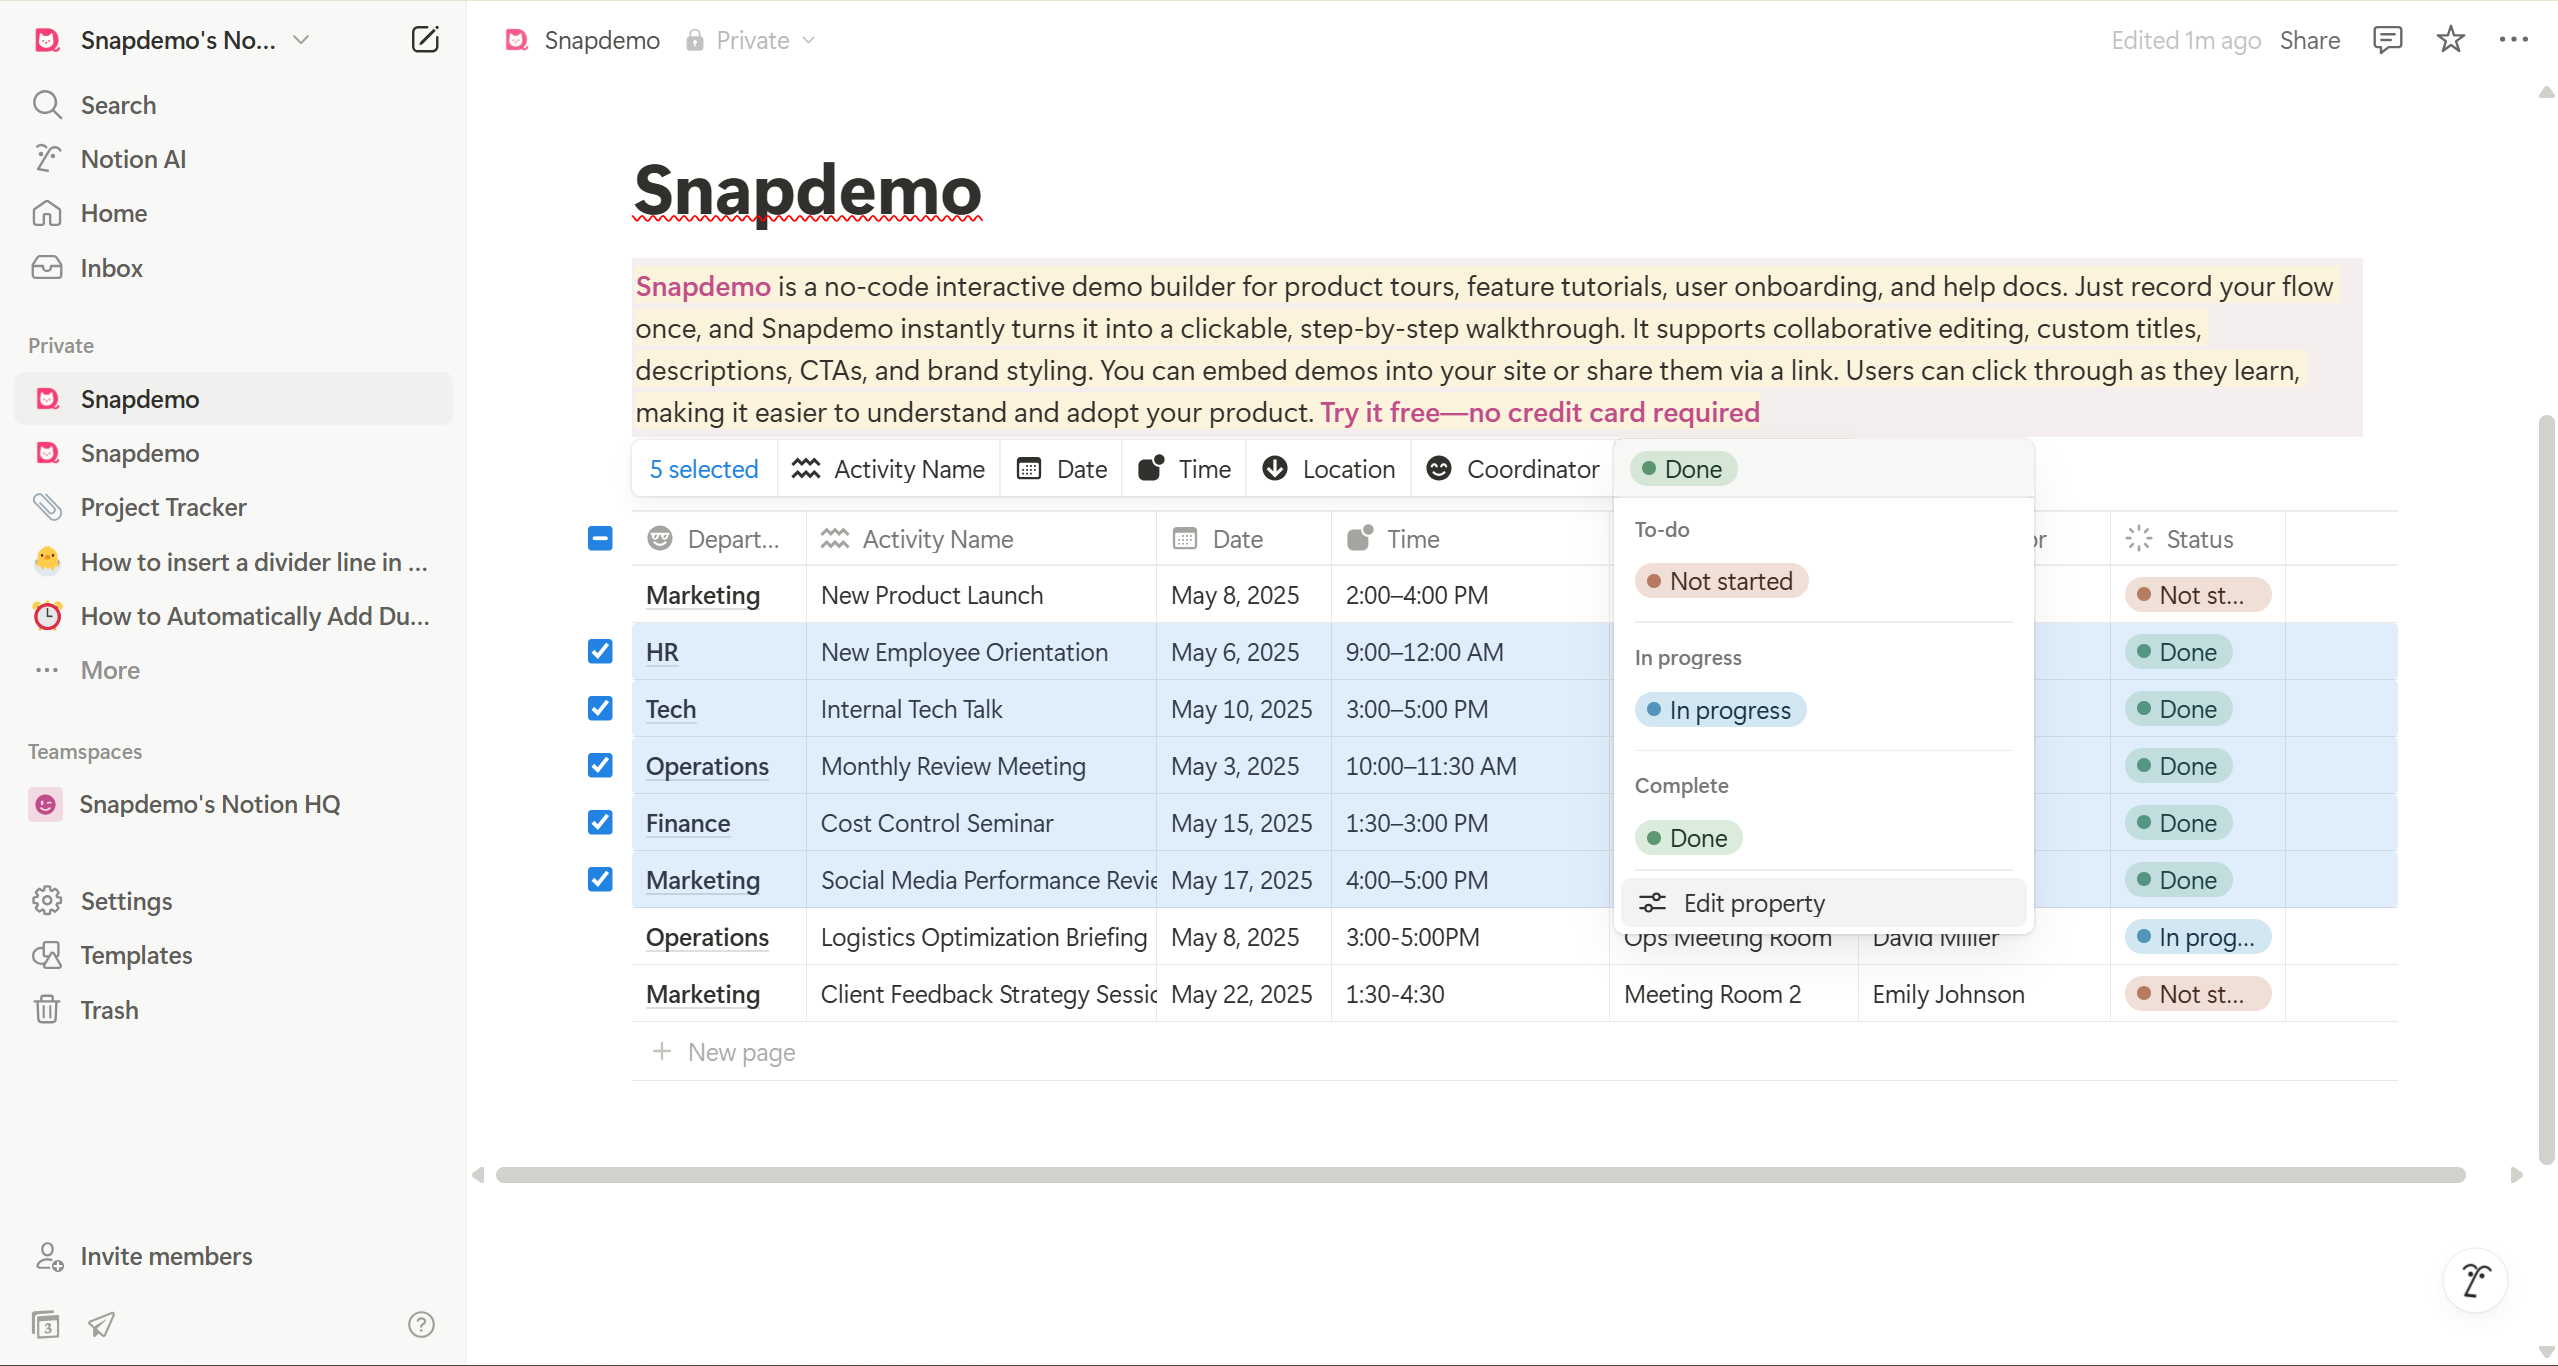Choose Edit property in the status menu
The image size is (2558, 1366).
pos(1753,903)
